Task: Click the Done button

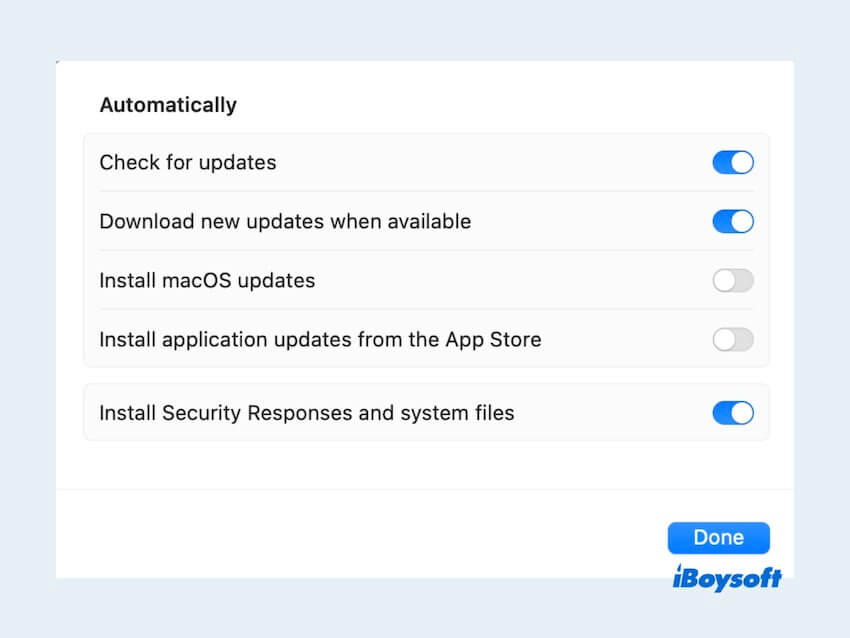Action: pos(718,537)
